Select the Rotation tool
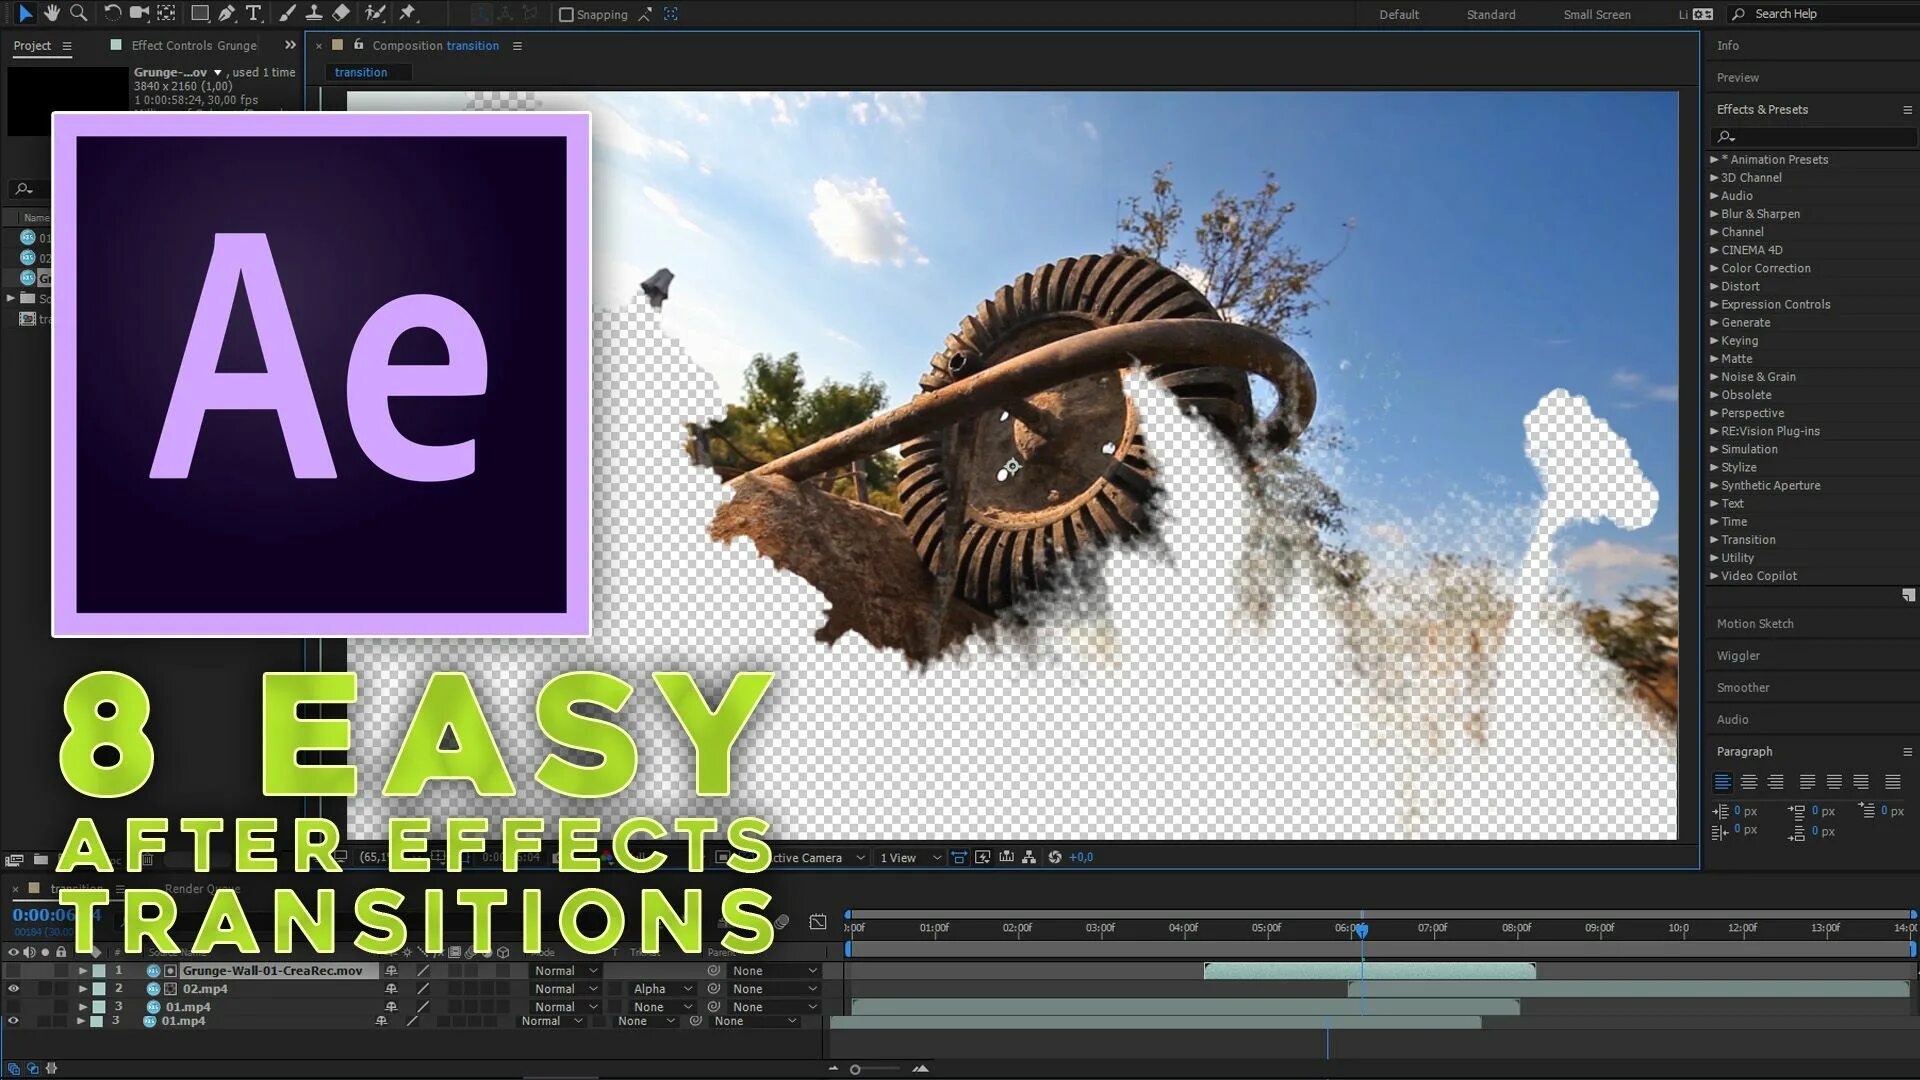 pyautogui.click(x=112, y=13)
